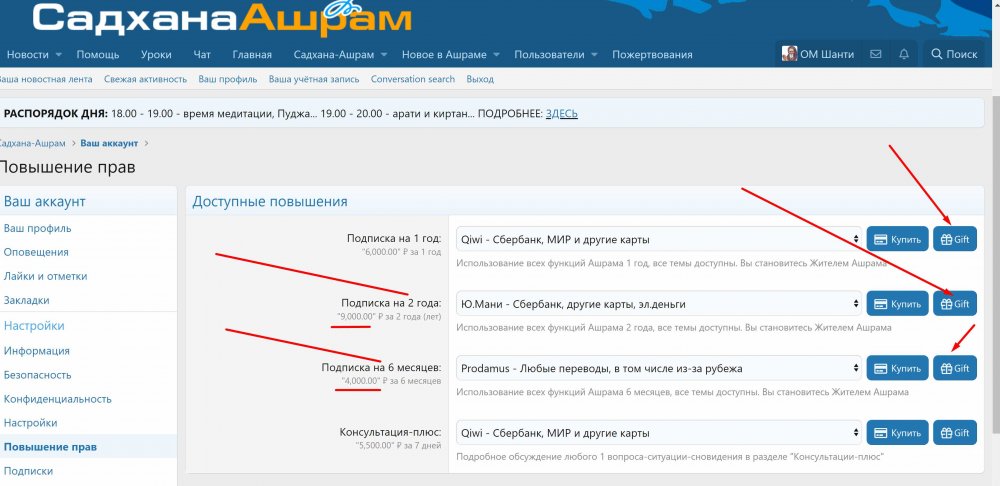
Task: Open the Поиск search button
Action: click(x=954, y=54)
